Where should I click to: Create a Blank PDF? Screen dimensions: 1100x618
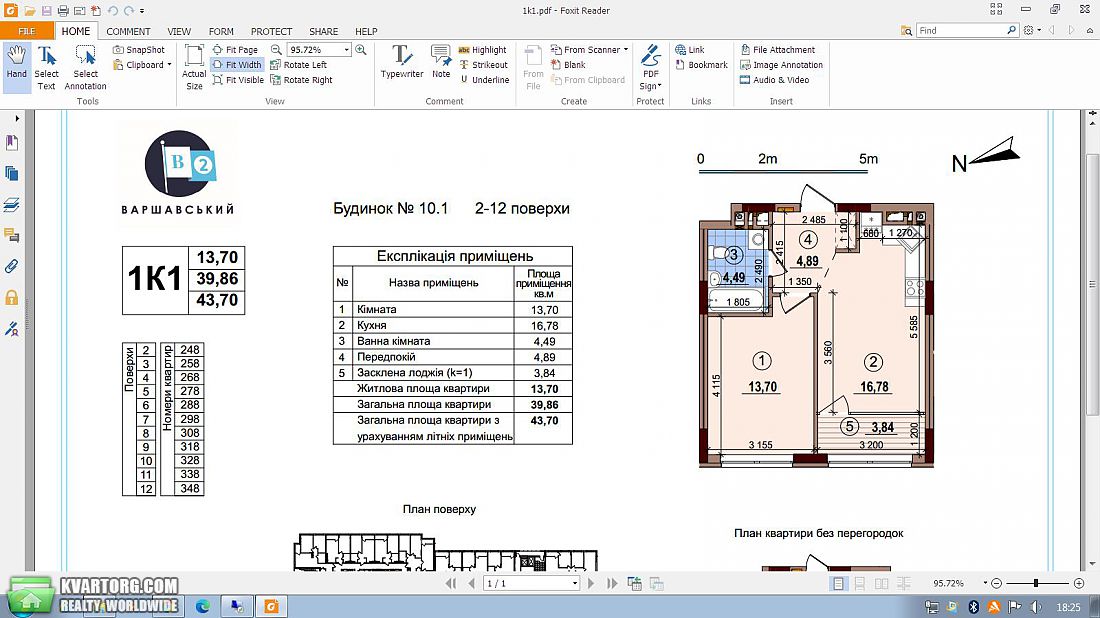pos(568,65)
